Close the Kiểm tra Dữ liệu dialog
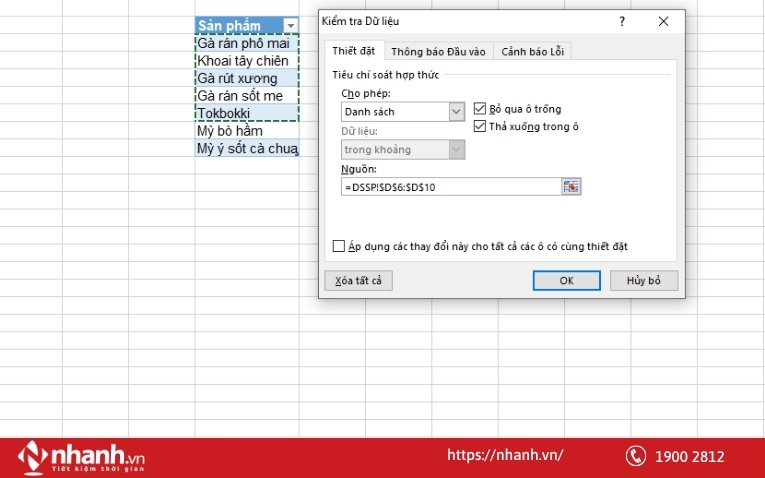The image size is (765, 478). tap(663, 21)
